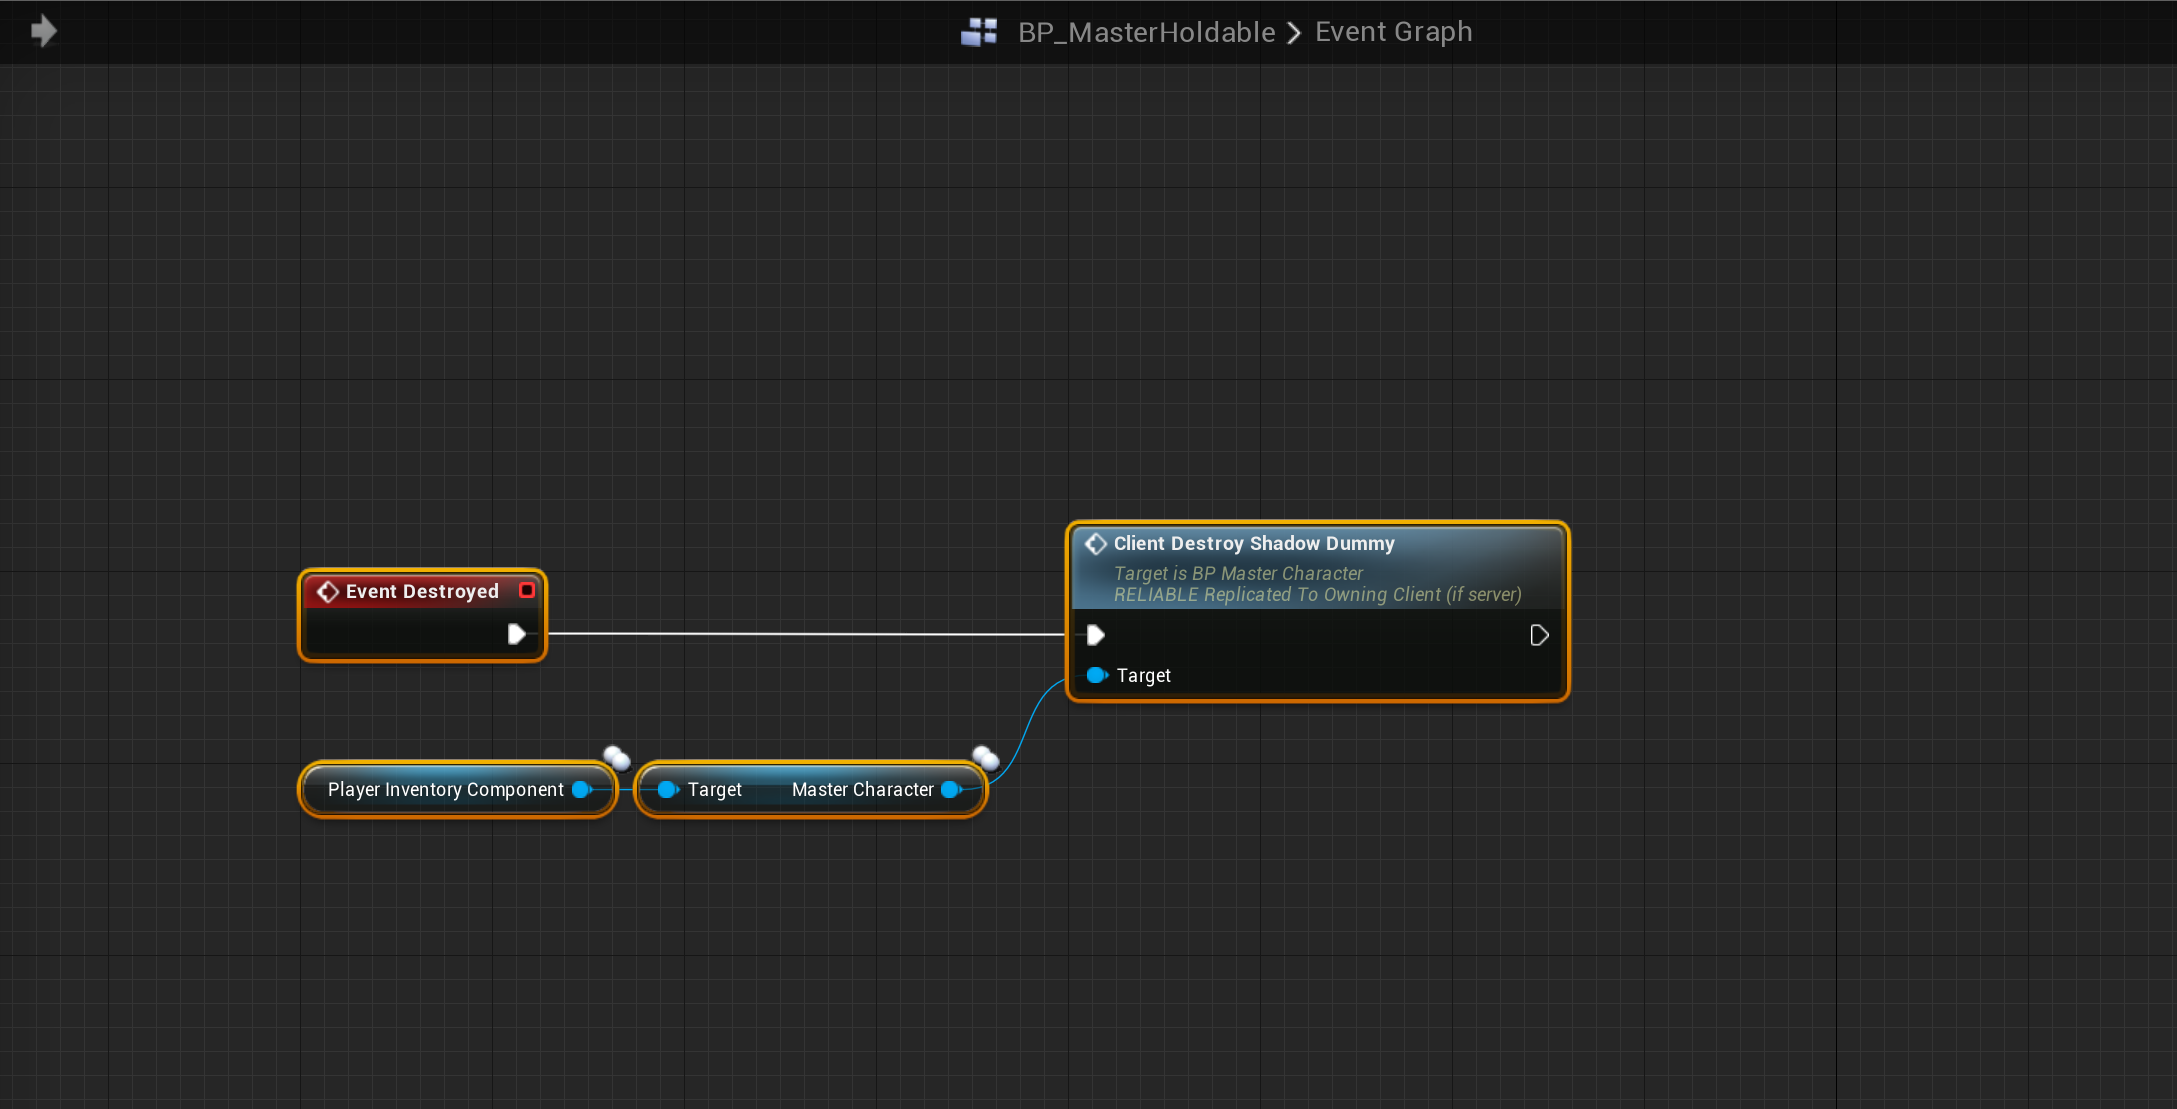Screen dimensions: 2177x1109
Task: Click Client Destroy Shadow Dummy function icon
Action: (x=1096, y=543)
